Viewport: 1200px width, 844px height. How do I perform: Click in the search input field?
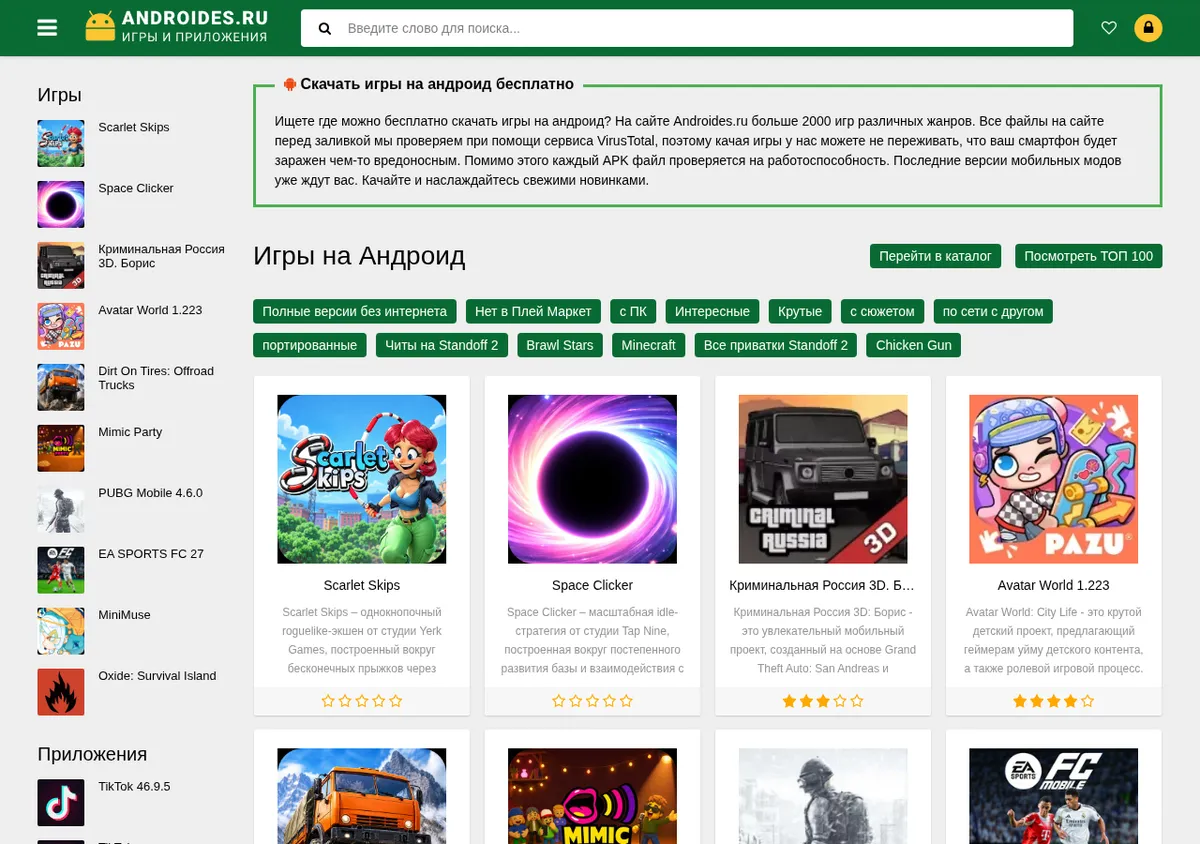(x=705, y=28)
